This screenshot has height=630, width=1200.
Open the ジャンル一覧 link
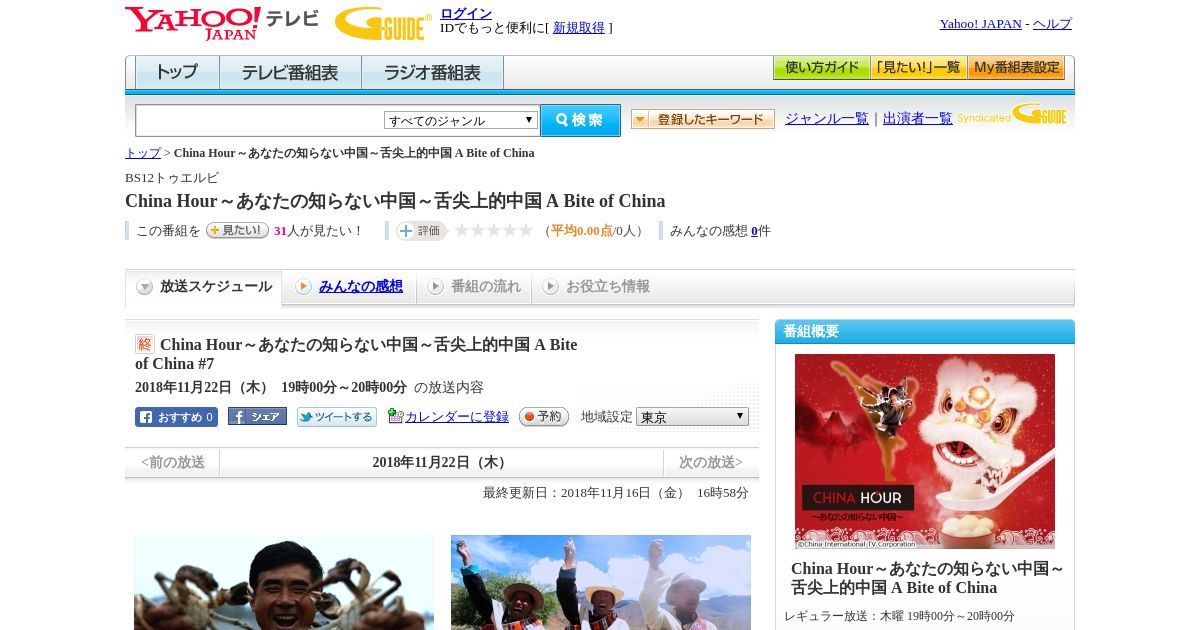pos(827,119)
